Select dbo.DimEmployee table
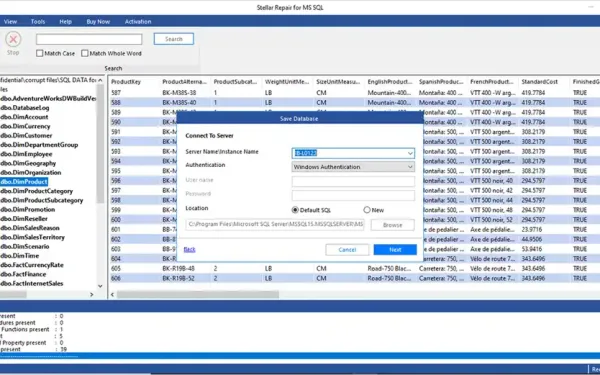 coord(26,154)
